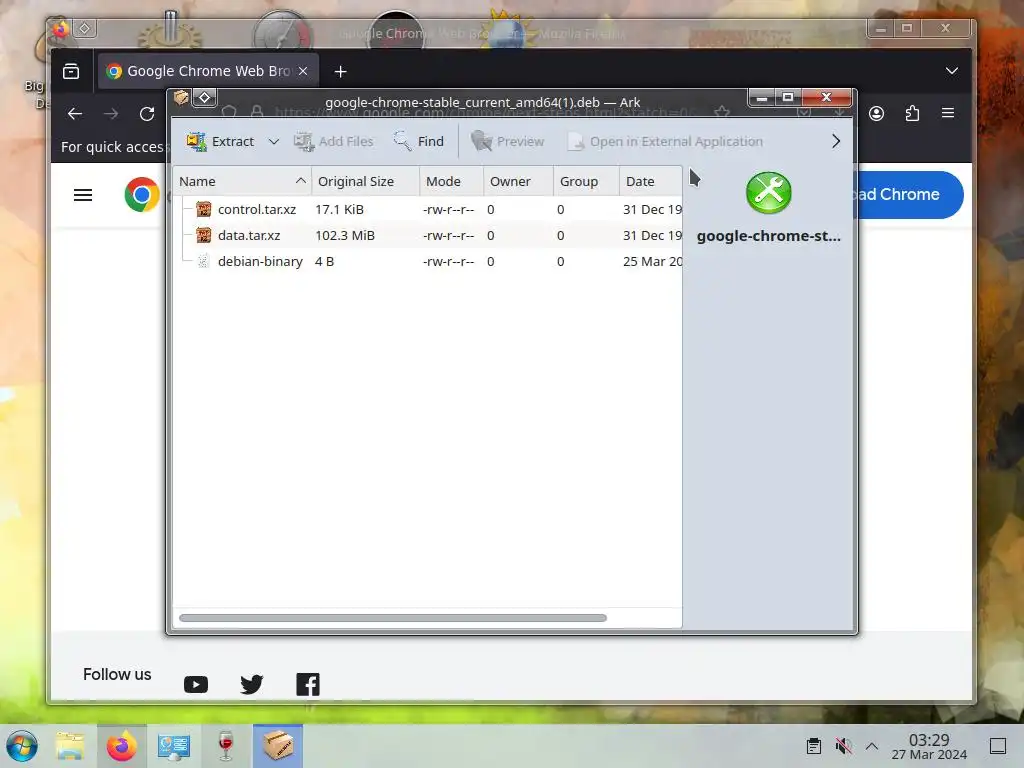The image size is (1024, 768).
Task: Open the start menu on taskbar
Action: (22, 746)
